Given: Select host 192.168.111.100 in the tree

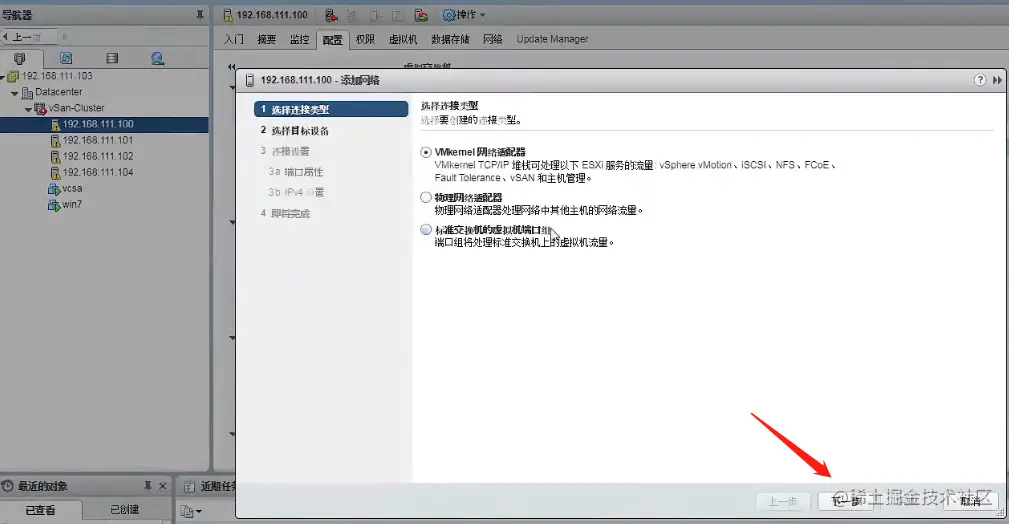Looking at the screenshot, I should [x=98, y=124].
